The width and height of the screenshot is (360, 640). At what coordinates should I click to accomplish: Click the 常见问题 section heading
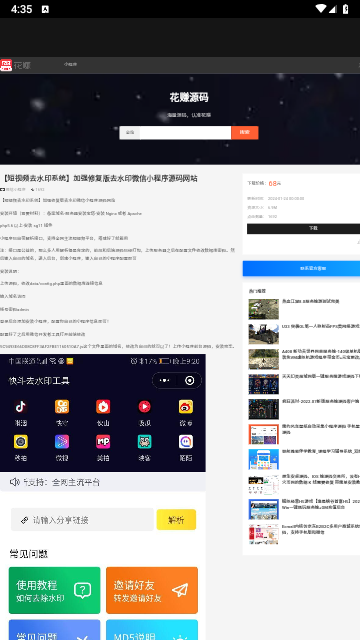(x=29, y=554)
